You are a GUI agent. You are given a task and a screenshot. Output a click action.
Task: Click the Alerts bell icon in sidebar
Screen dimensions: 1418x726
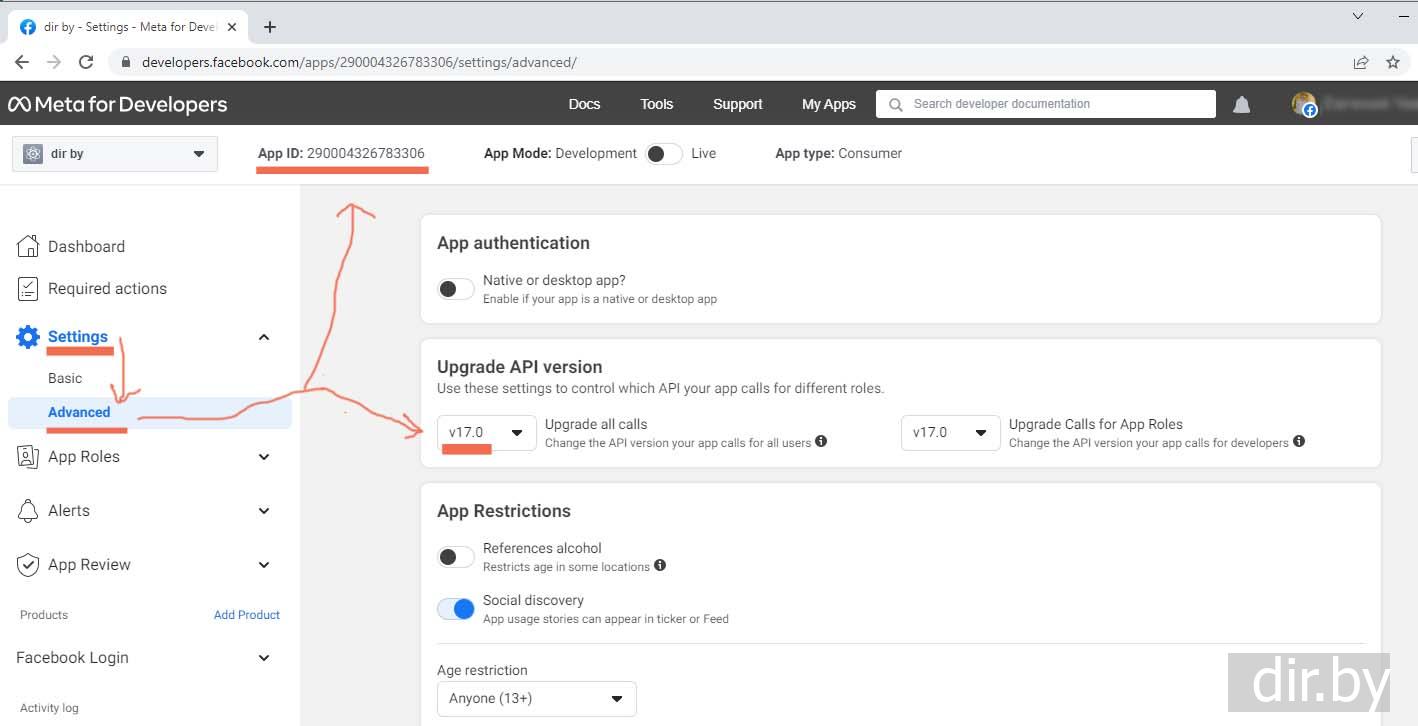(28, 511)
